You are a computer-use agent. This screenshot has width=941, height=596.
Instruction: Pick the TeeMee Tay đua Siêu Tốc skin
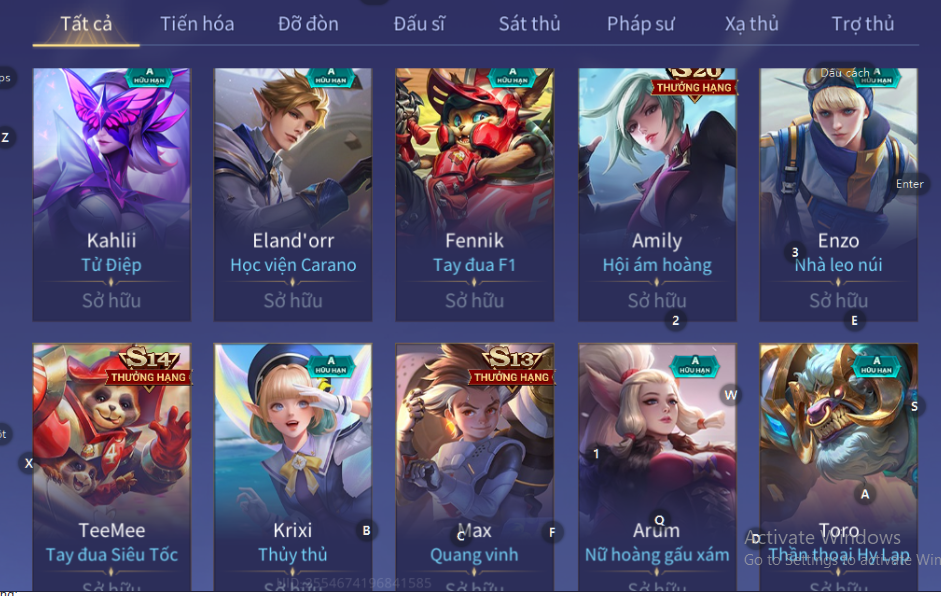tap(112, 467)
